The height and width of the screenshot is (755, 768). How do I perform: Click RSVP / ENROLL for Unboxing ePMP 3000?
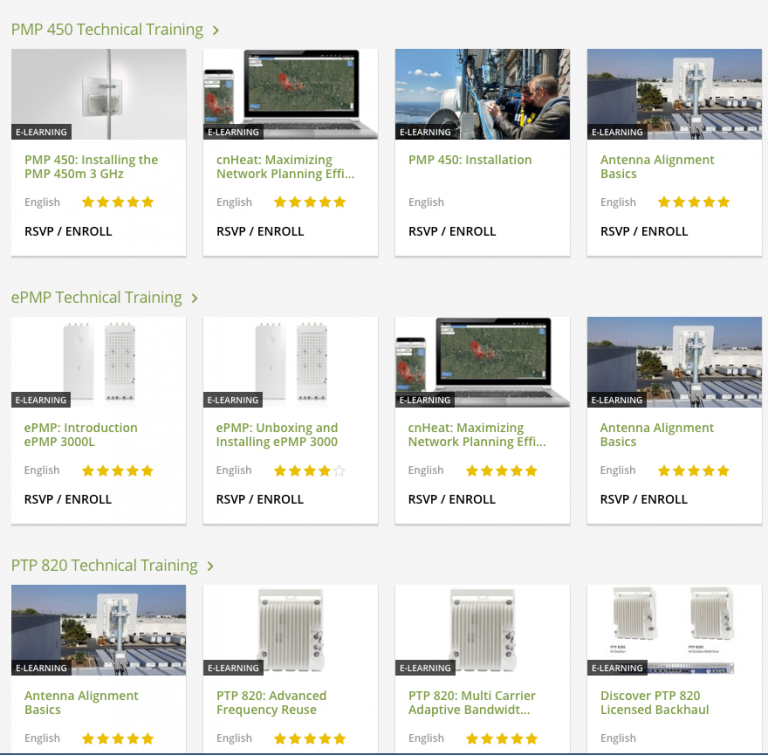tap(260, 499)
